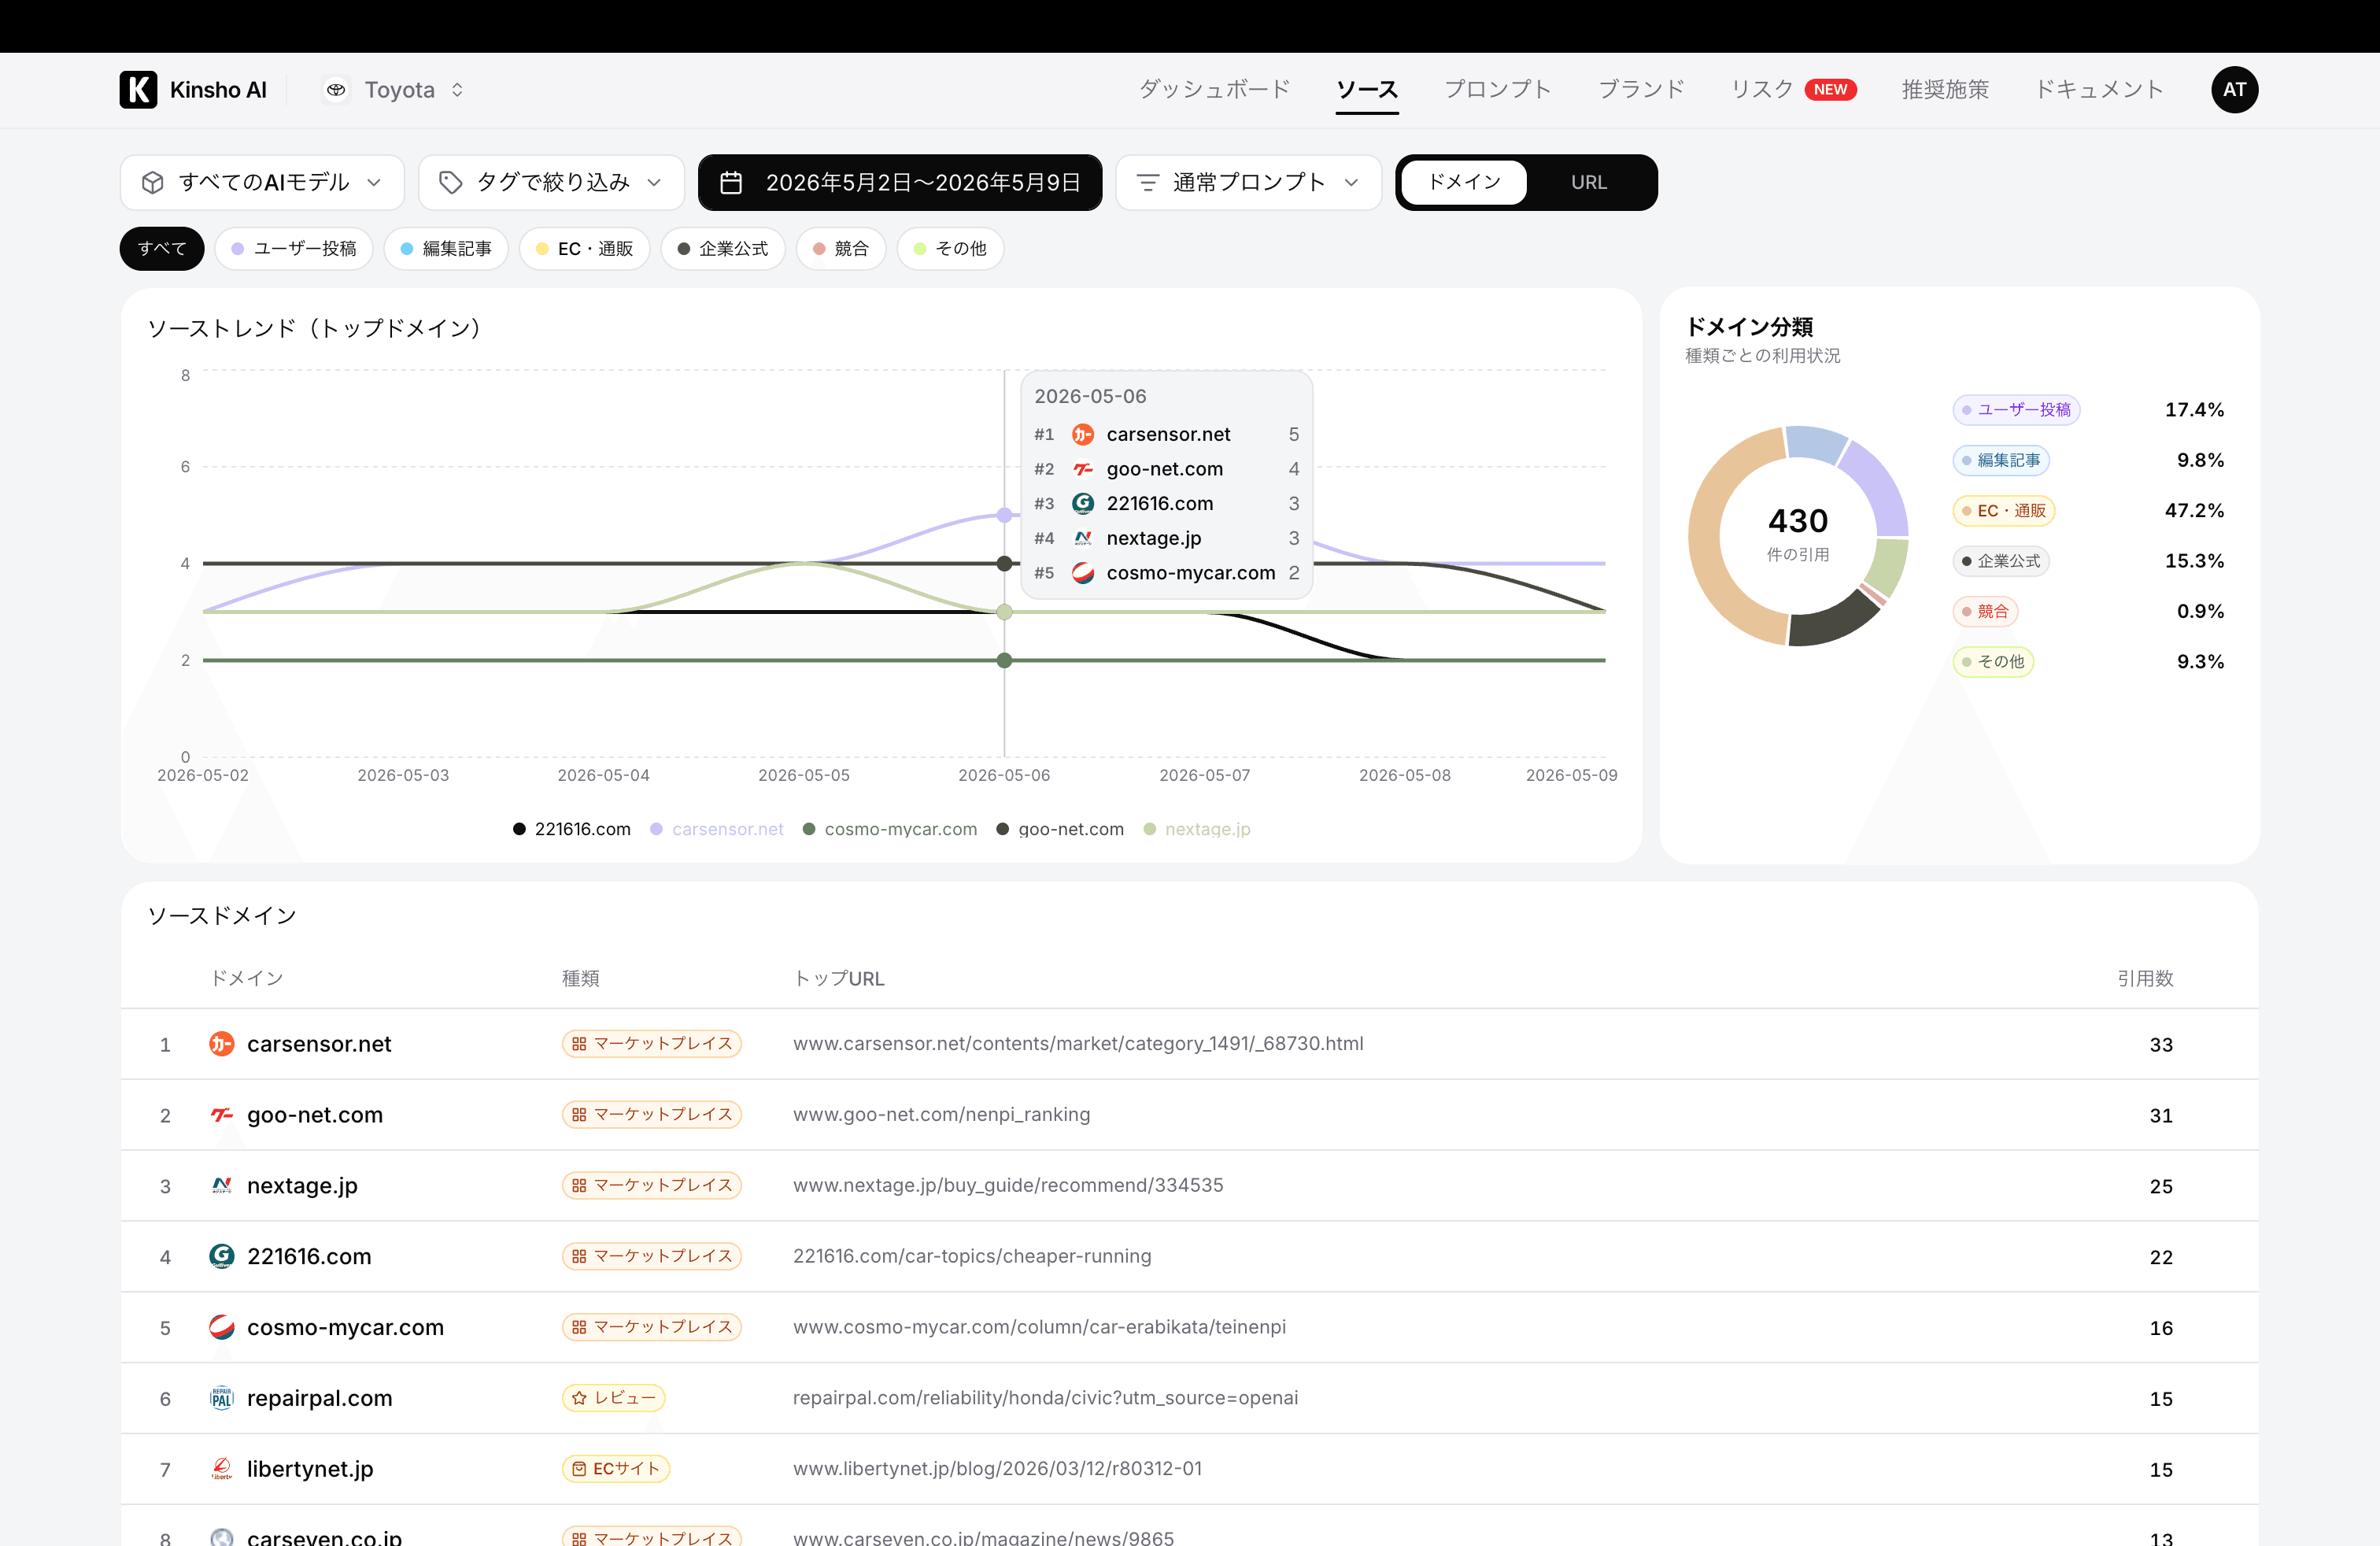Image resolution: width=2380 pixels, height=1546 pixels.
Task: Open www.goo-net.com/nenpi_ranking top URL
Action: 941,1114
